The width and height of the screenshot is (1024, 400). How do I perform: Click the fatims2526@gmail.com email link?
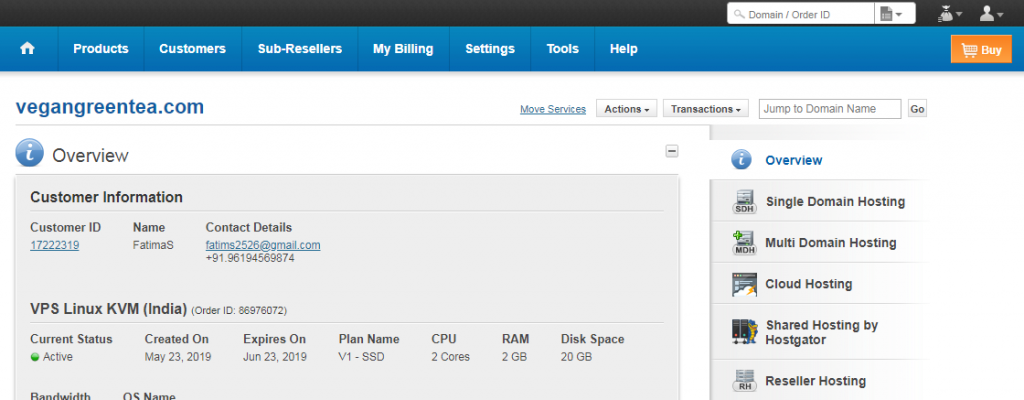[263, 246]
